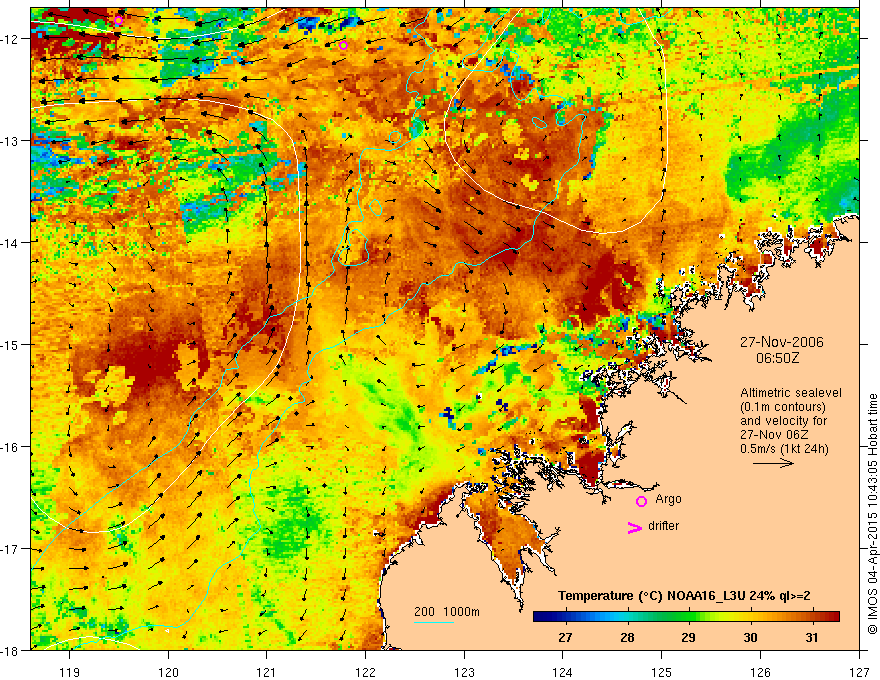Click the Argo float marker near 121.8, -12
880x680 pixels.
point(343,45)
